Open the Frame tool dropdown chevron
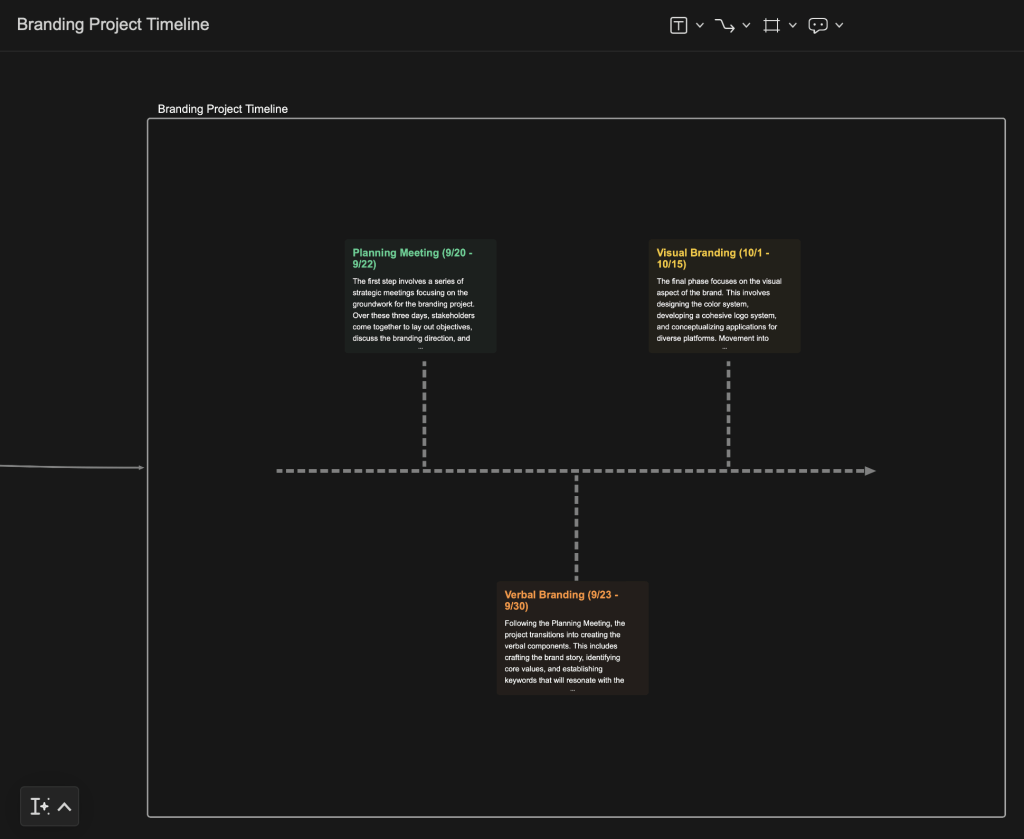The image size is (1024, 839). click(x=793, y=26)
